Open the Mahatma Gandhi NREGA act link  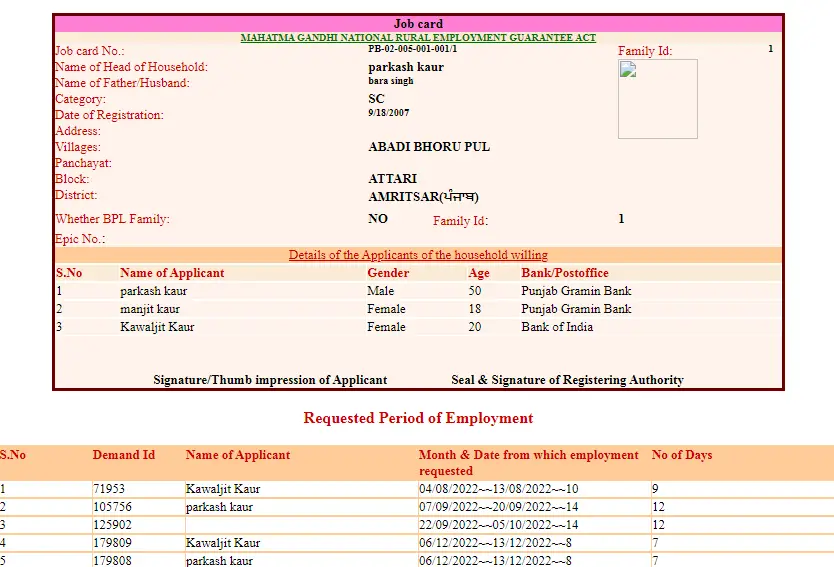point(418,38)
